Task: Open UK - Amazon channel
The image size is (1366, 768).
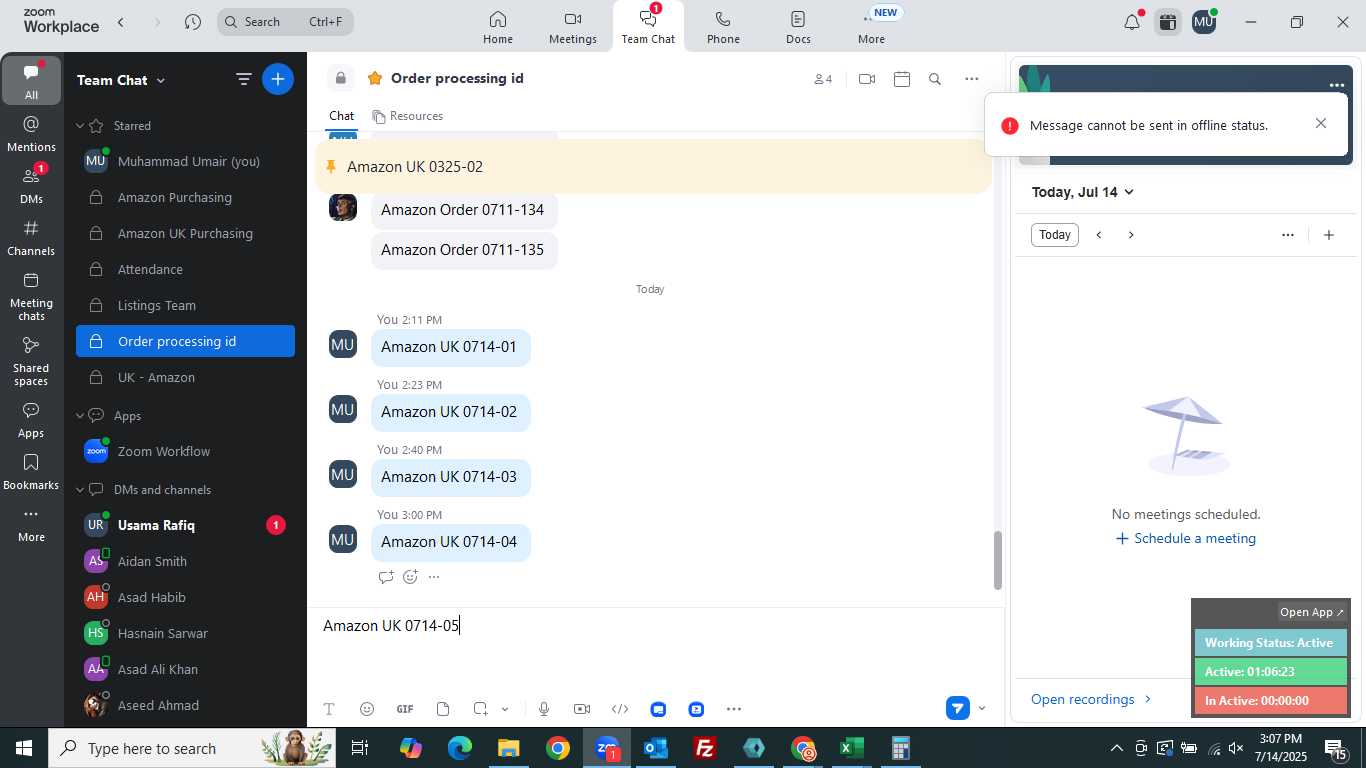Action: pos(185,378)
